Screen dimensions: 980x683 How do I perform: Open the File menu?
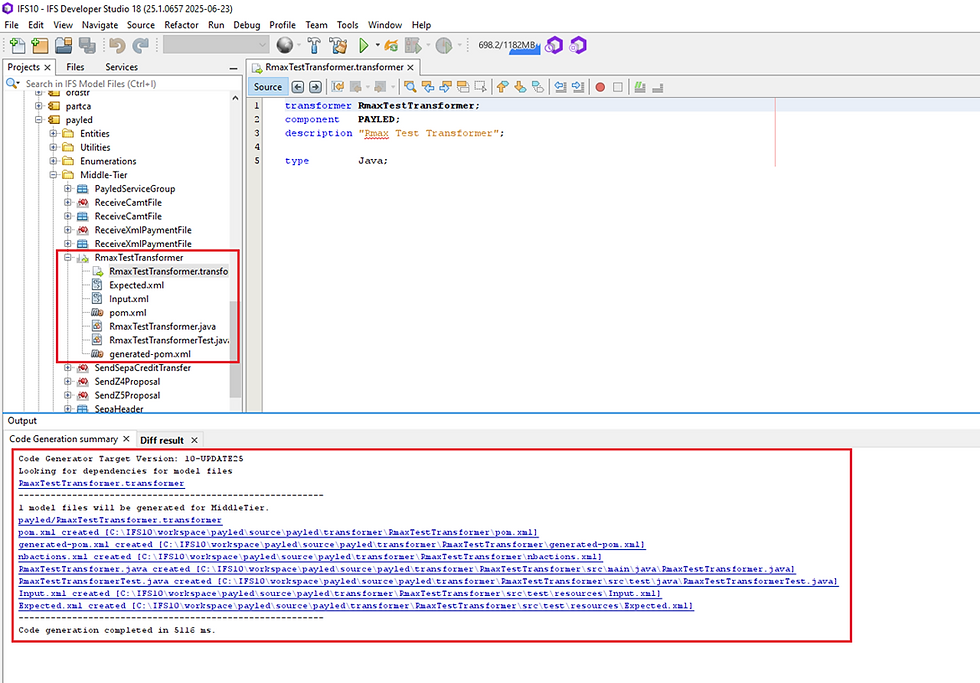11,25
